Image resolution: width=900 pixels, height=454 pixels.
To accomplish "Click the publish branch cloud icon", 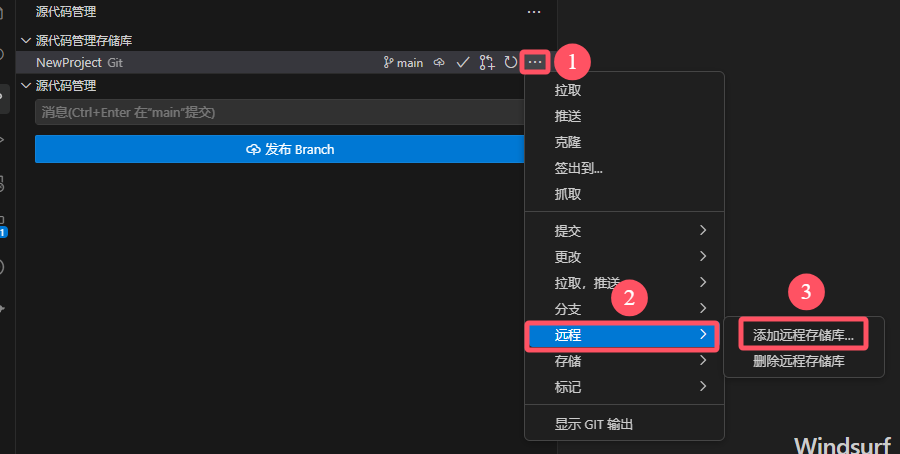I will point(439,63).
